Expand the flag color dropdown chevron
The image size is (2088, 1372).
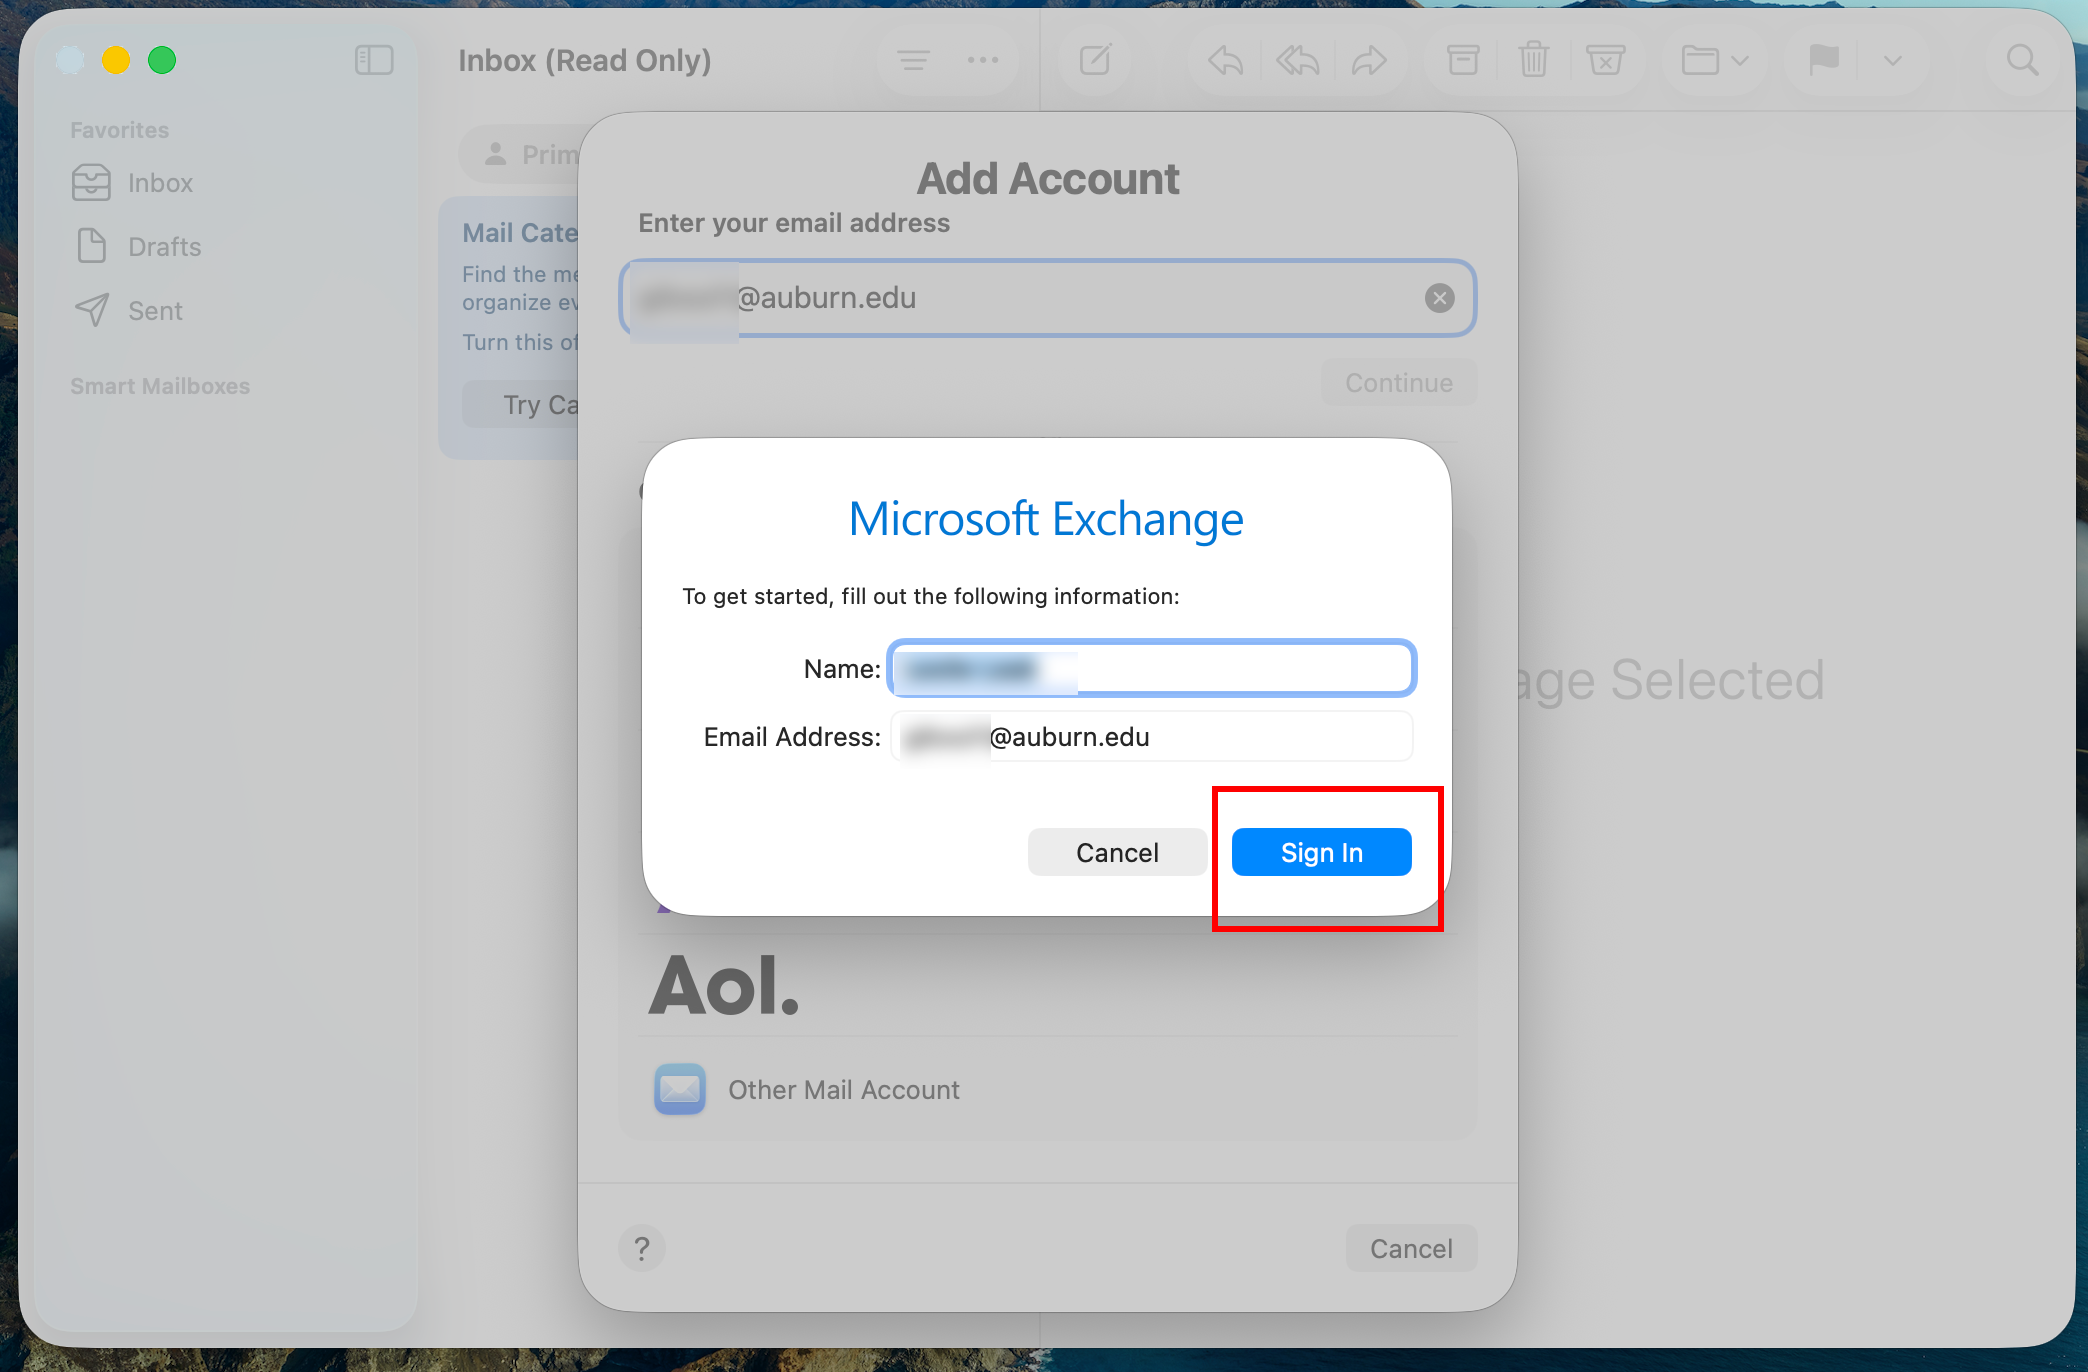[1892, 60]
